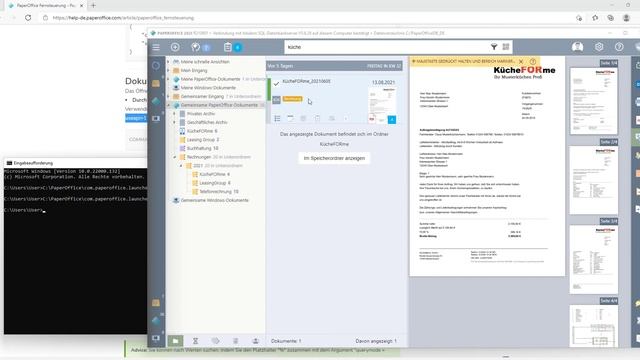Click the red PDF icon beside document thumbnail

click(x=372, y=119)
